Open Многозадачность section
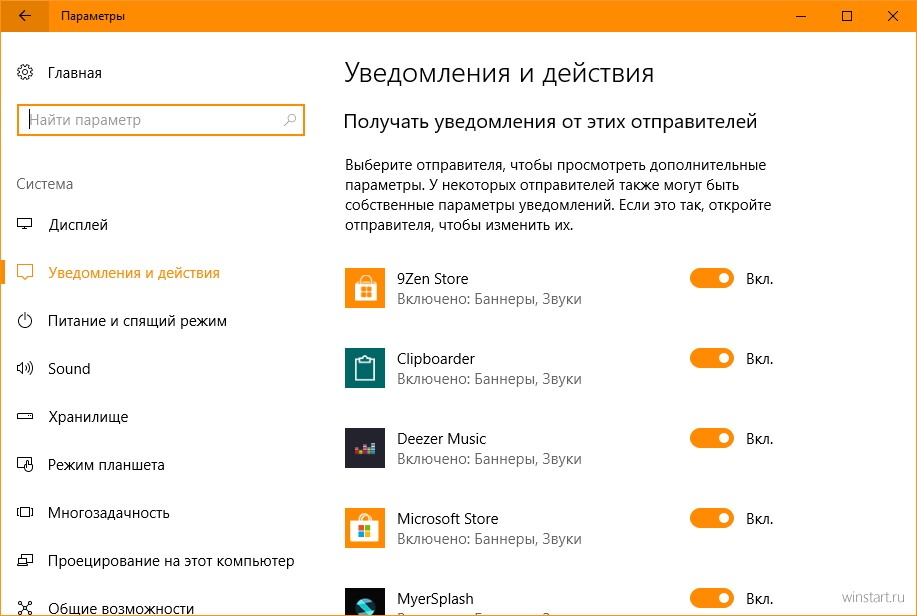This screenshot has height=616, width=917. [x=108, y=512]
